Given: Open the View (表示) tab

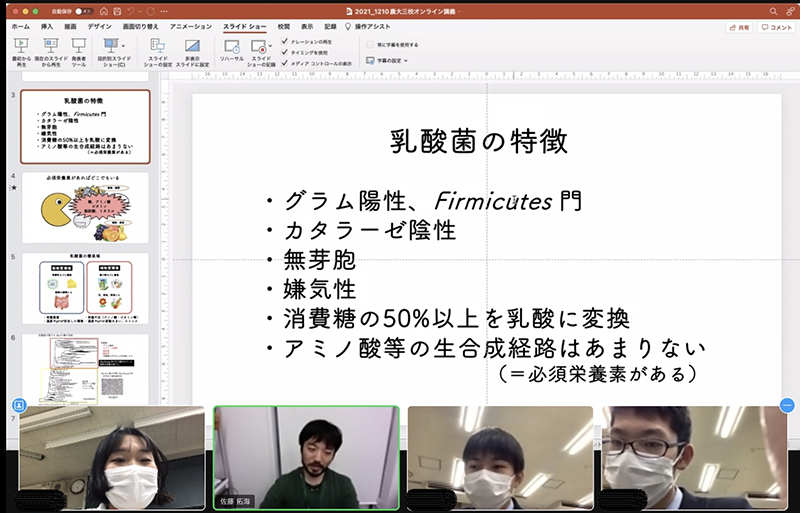Looking at the screenshot, I should (x=307, y=26).
